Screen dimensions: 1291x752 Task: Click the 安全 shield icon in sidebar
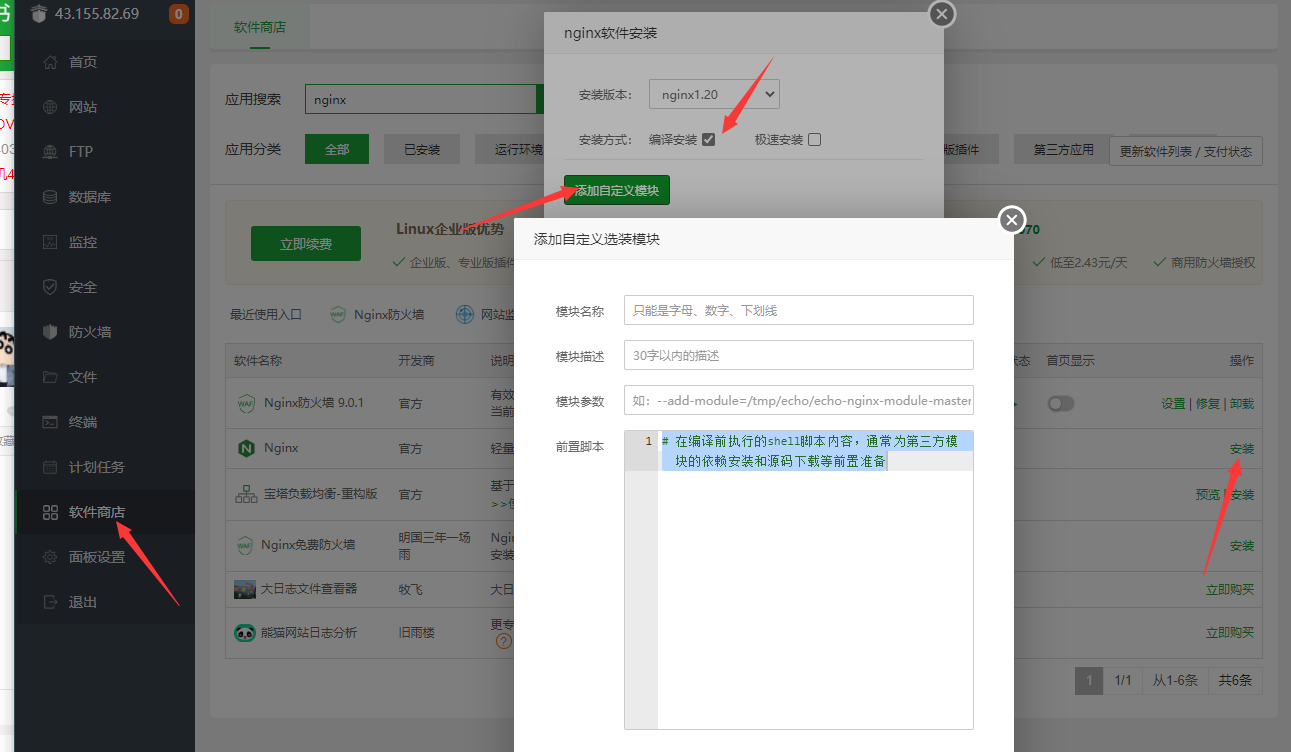tap(50, 287)
